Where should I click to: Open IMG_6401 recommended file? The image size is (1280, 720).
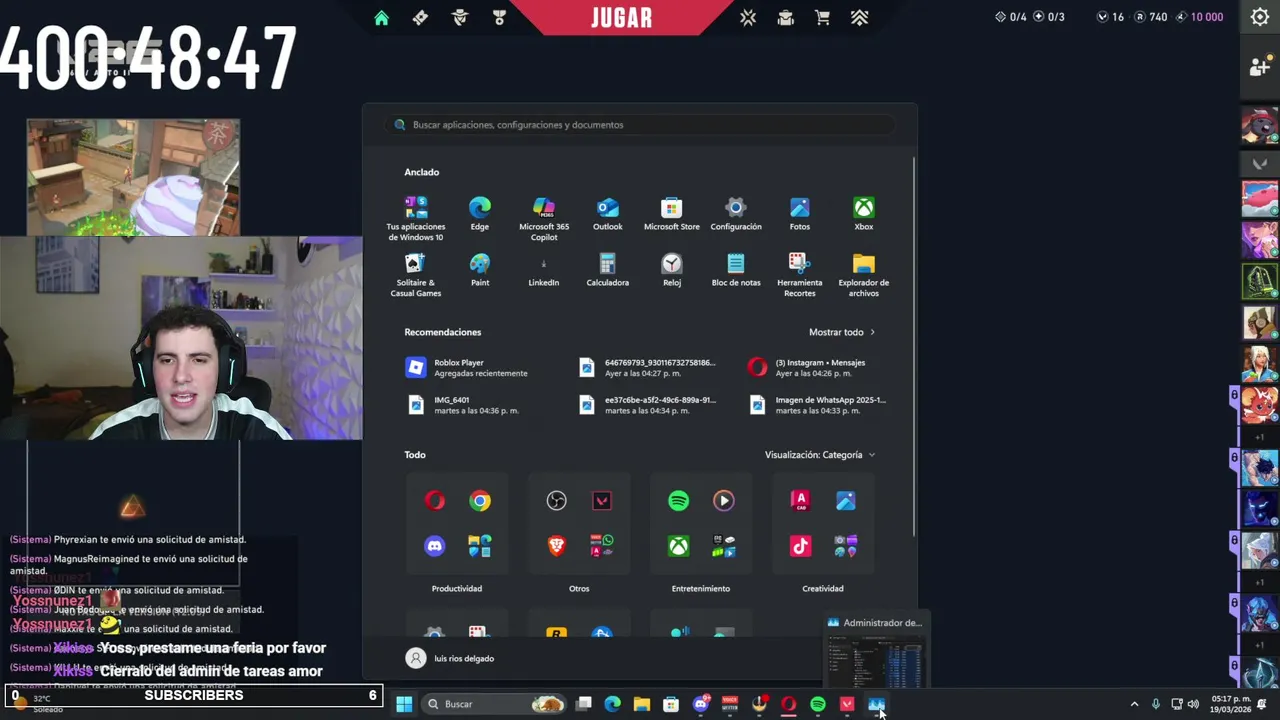464,405
